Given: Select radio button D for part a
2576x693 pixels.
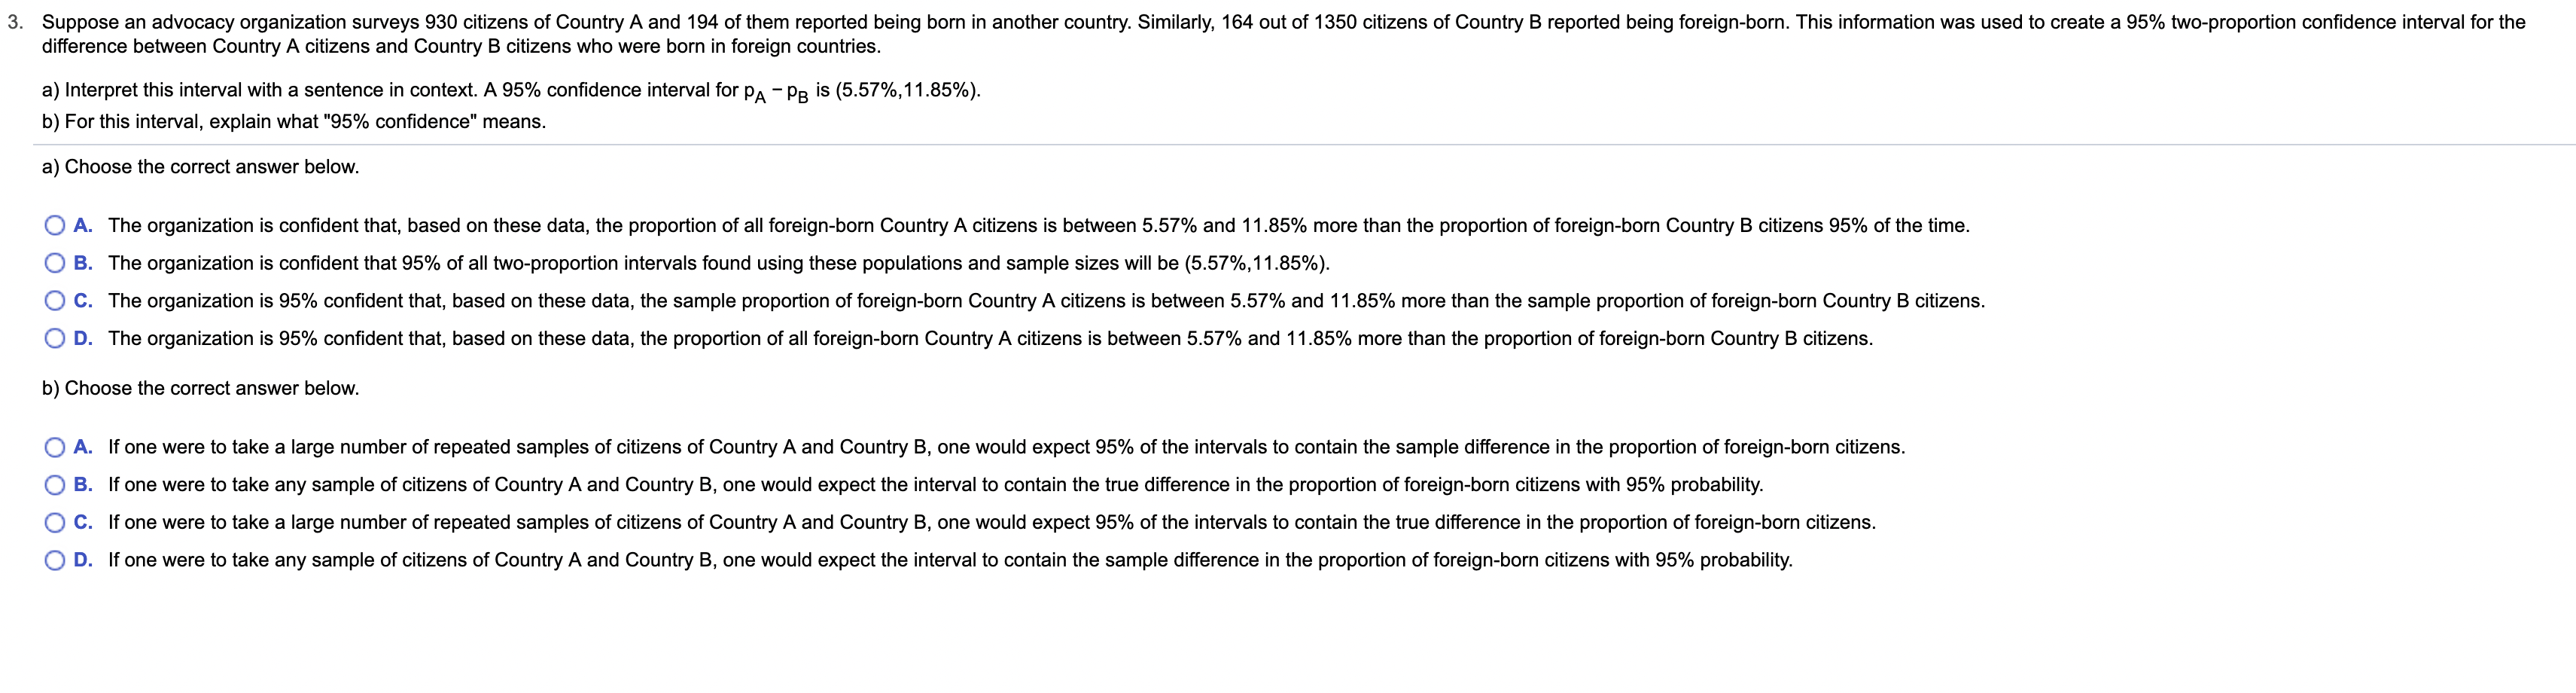Looking at the screenshot, I should [55, 337].
